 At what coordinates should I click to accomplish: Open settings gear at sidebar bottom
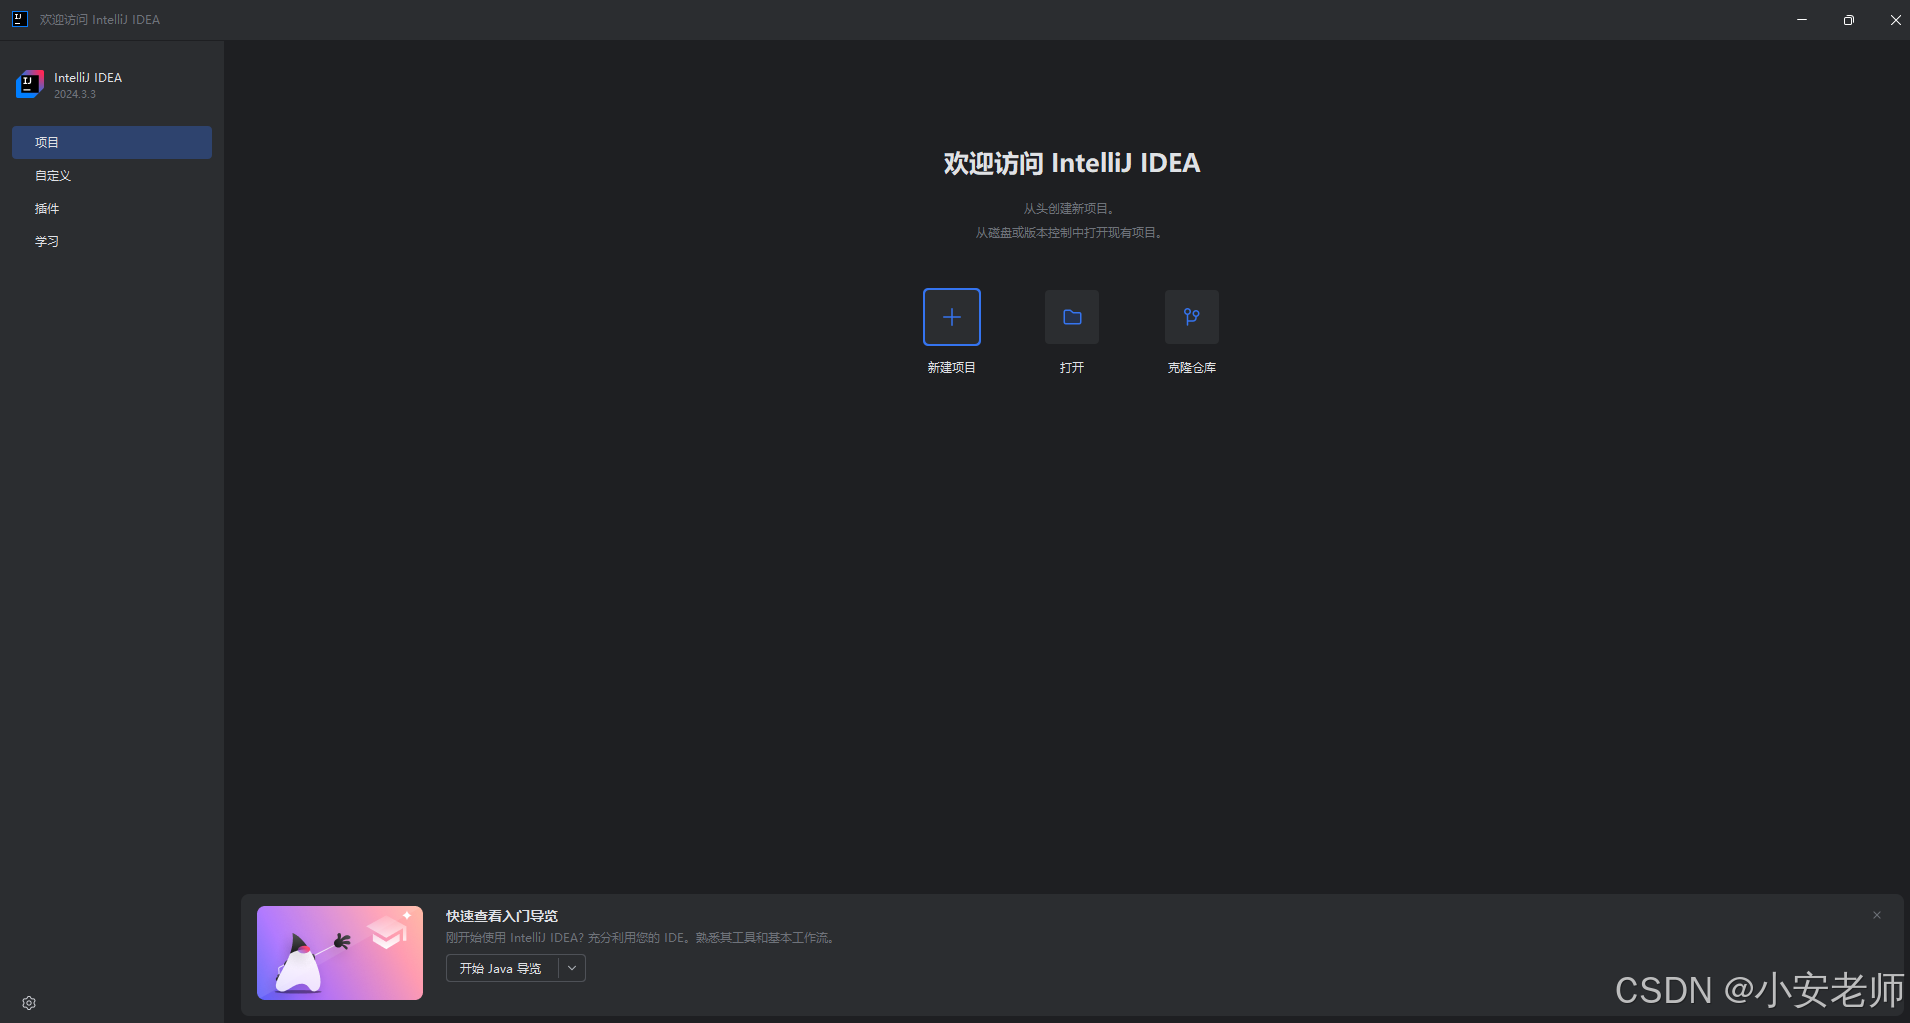click(x=29, y=1003)
